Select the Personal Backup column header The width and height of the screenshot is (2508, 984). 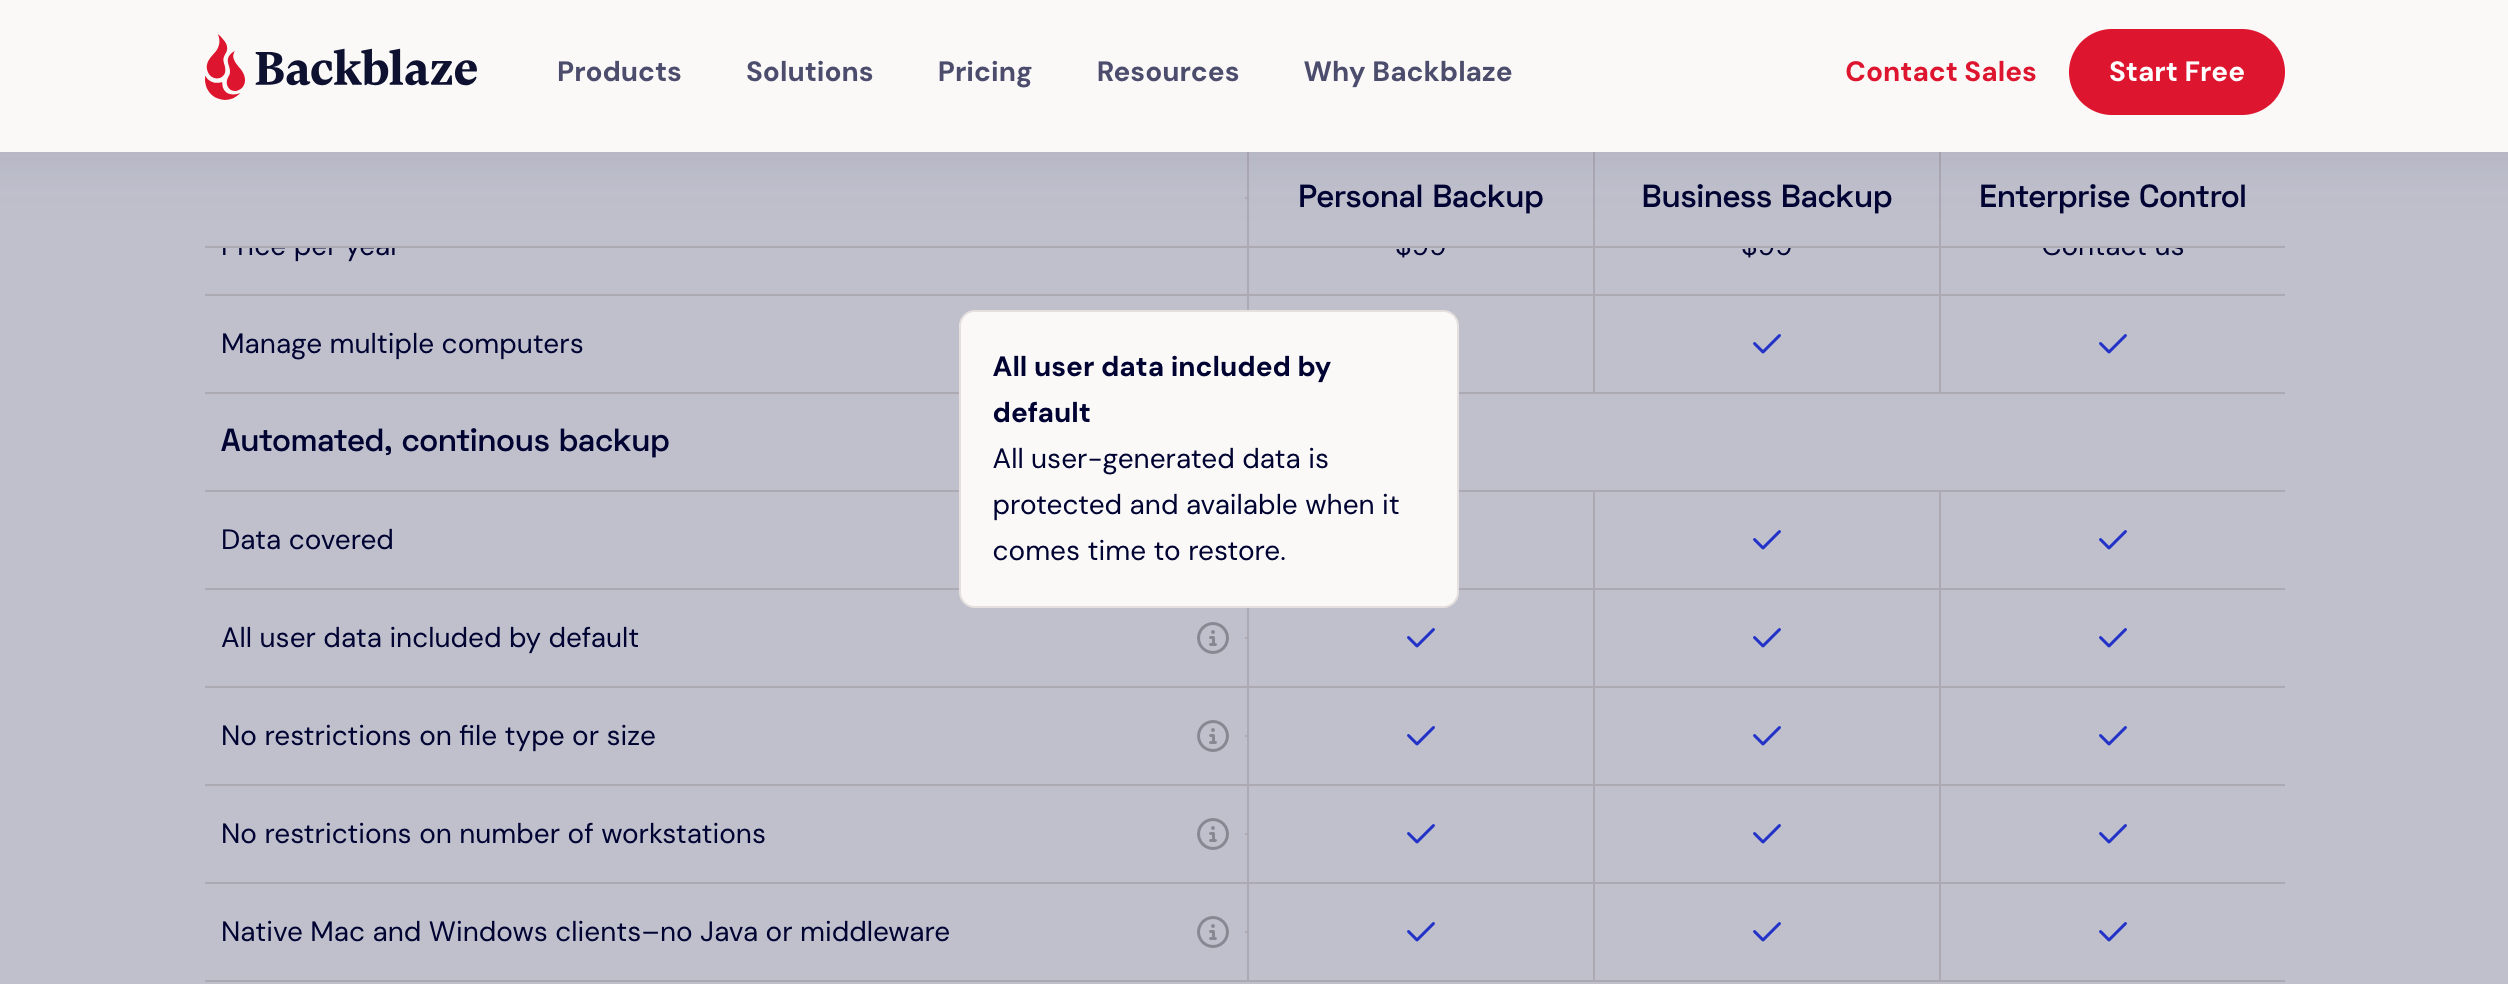1420,197
